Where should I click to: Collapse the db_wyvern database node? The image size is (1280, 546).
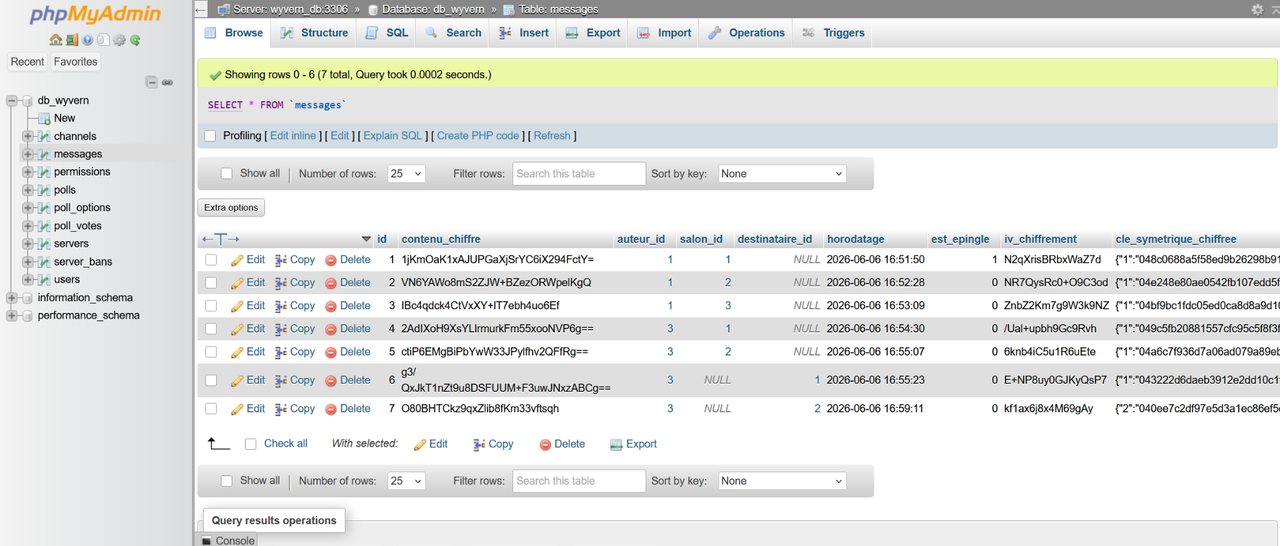click(x=12, y=100)
